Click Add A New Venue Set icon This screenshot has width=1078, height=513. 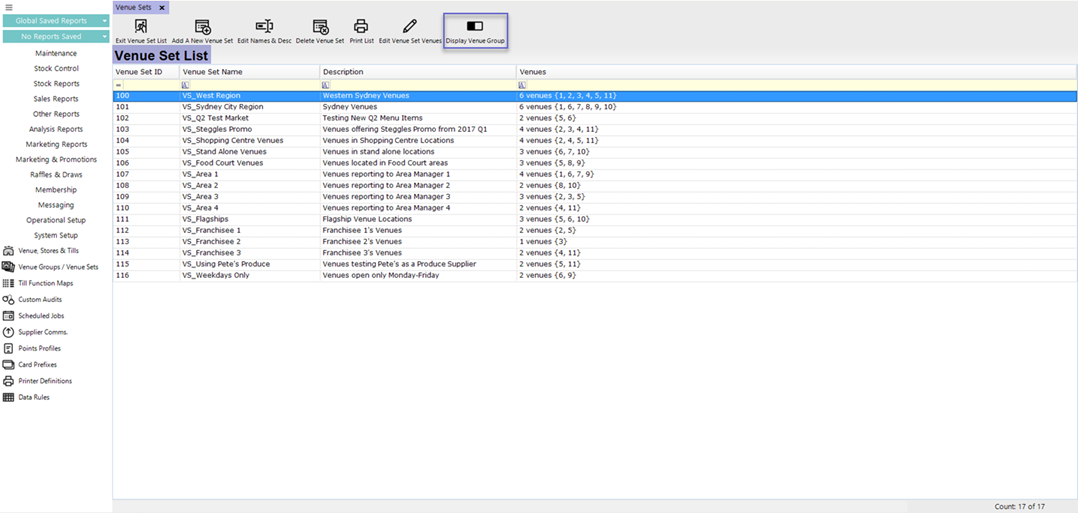[x=202, y=27]
